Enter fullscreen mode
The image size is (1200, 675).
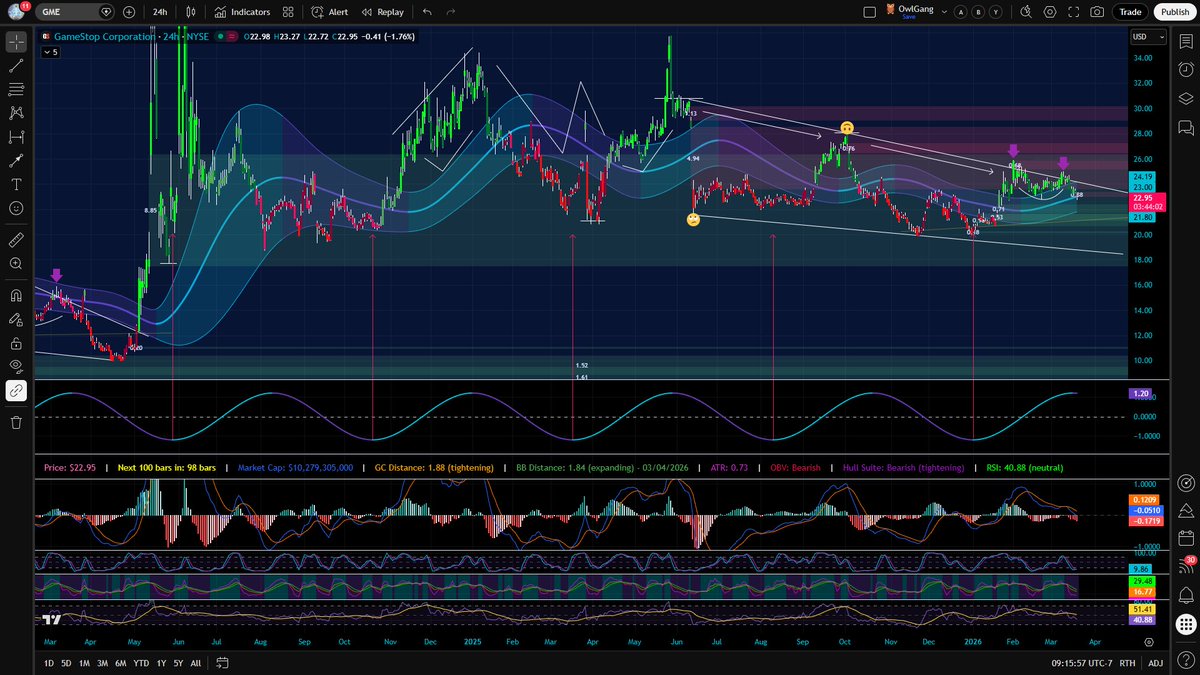point(1073,12)
